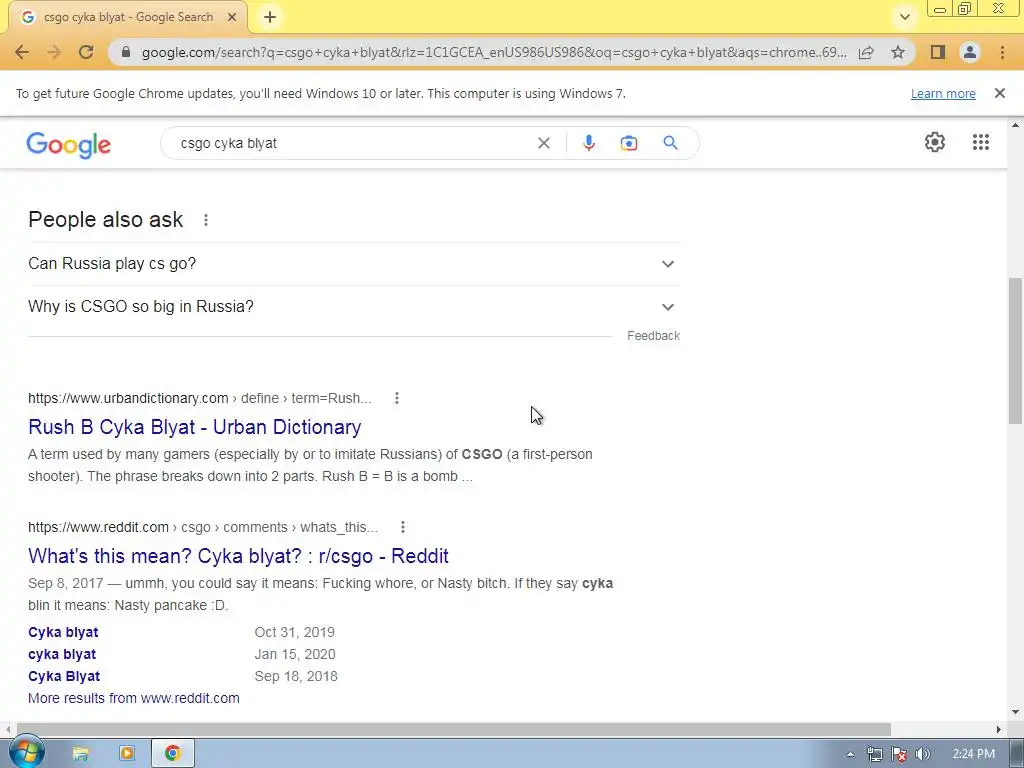
Task: Focus the Google search input field
Action: [353, 143]
